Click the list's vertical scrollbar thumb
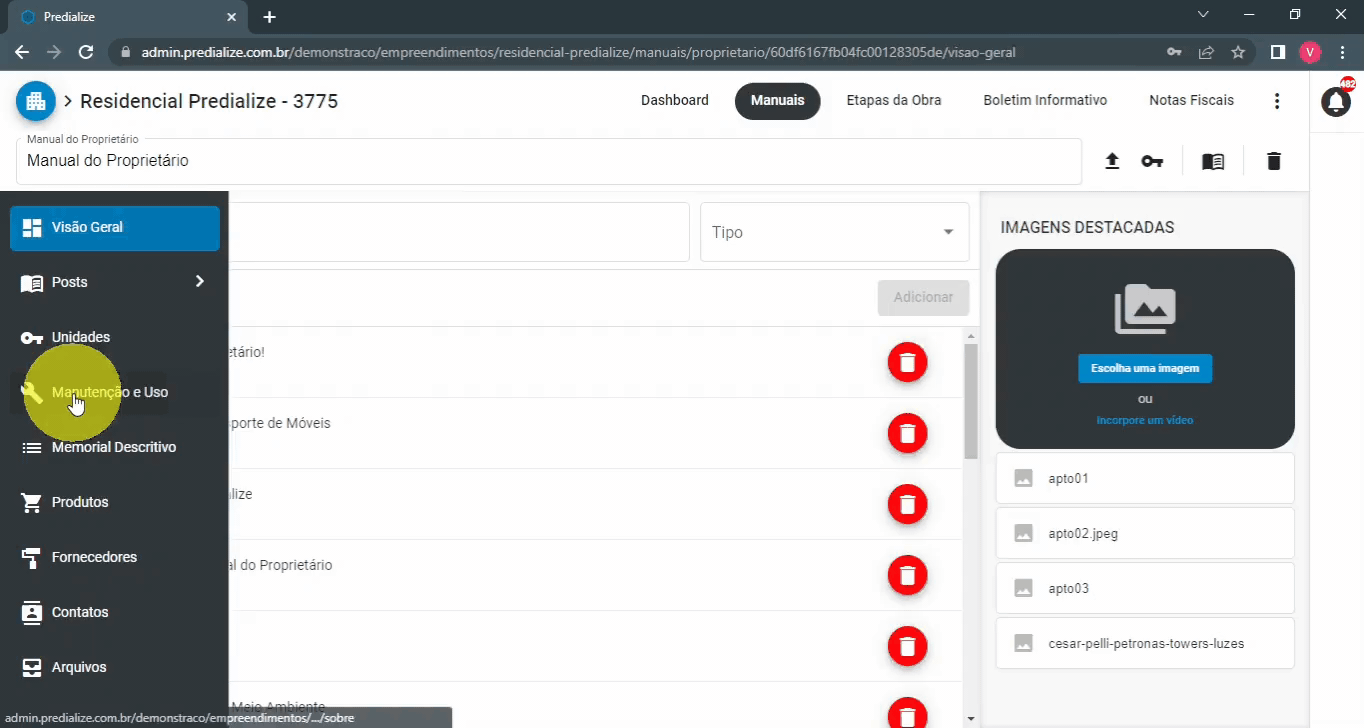 (x=970, y=400)
